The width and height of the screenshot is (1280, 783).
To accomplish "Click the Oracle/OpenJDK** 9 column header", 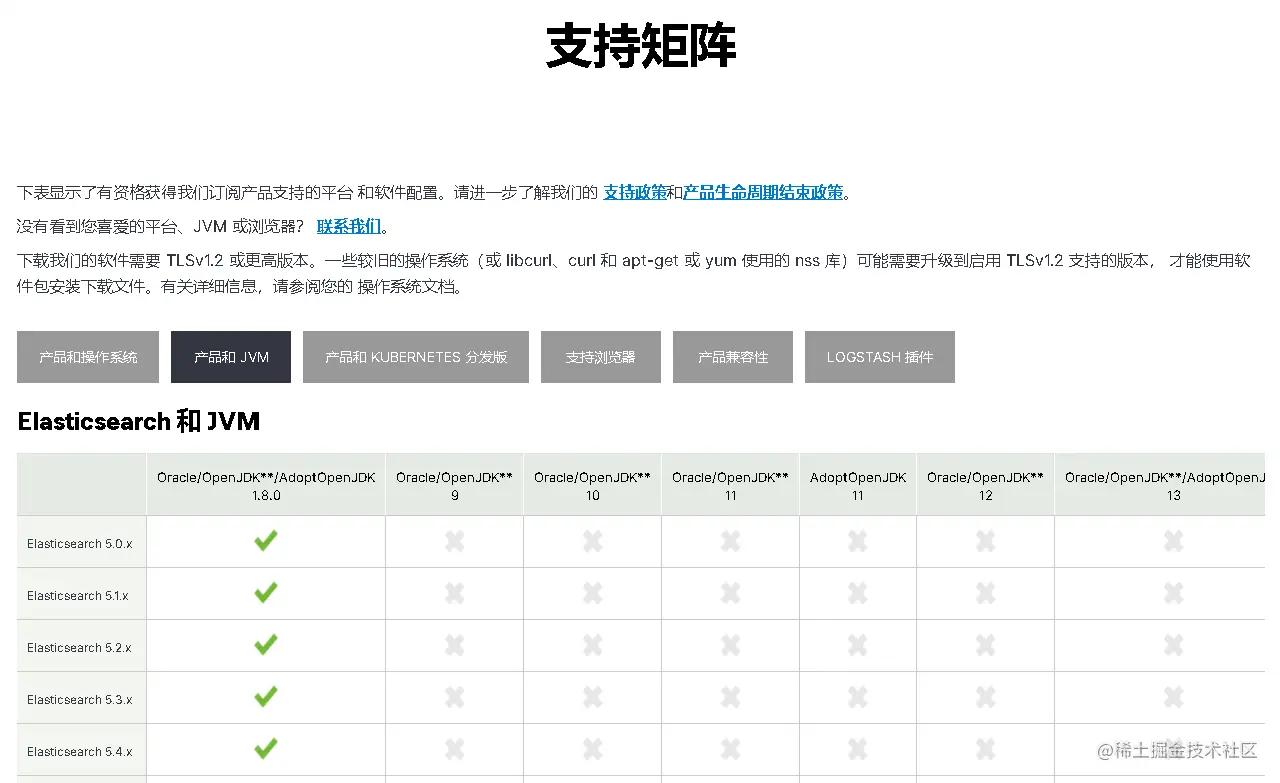I will (454, 486).
